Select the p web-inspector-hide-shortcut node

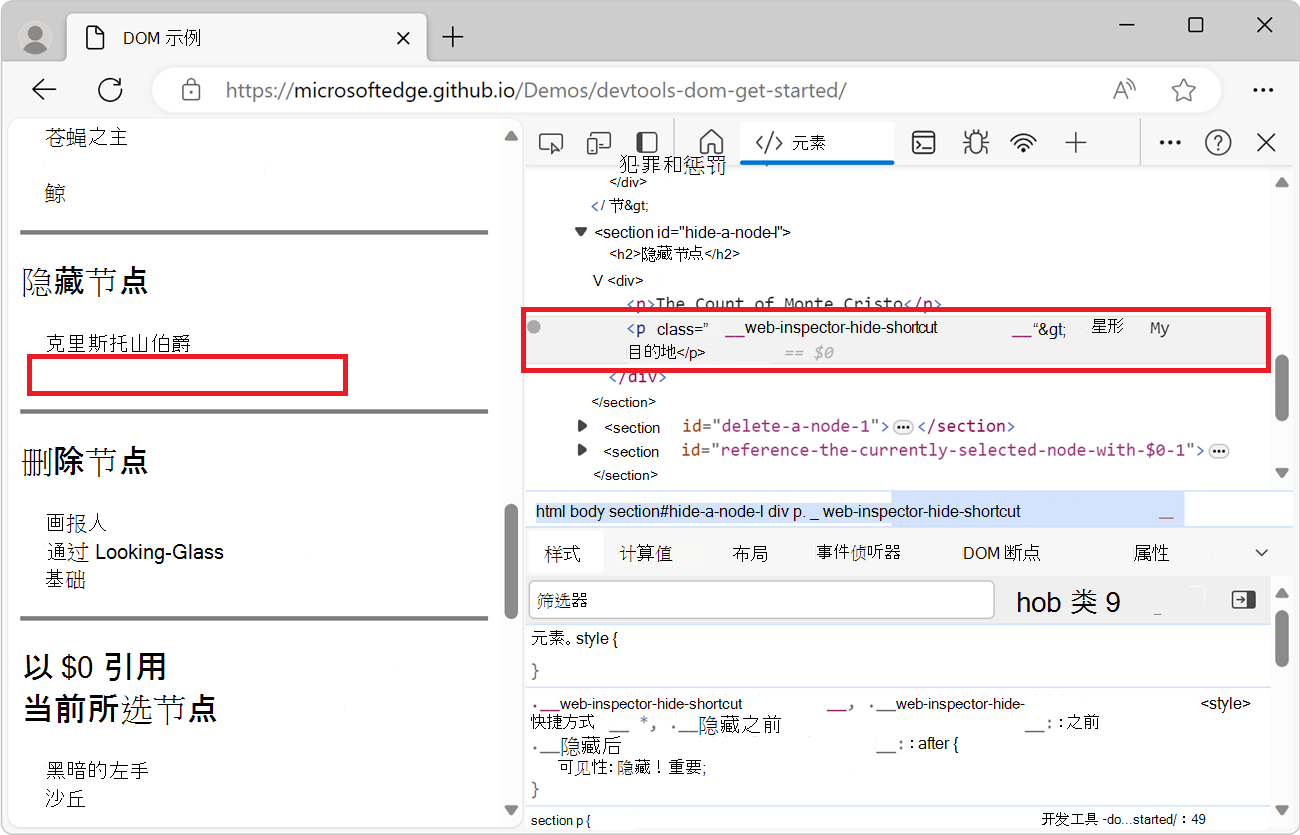coord(895,339)
